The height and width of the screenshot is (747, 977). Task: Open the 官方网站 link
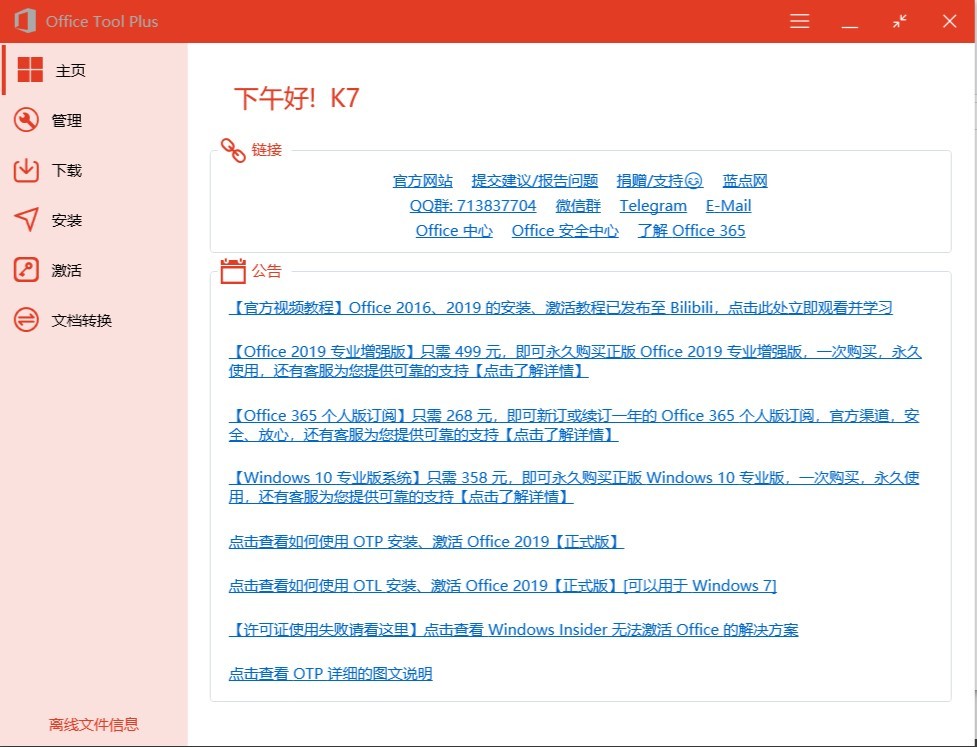(x=422, y=181)
